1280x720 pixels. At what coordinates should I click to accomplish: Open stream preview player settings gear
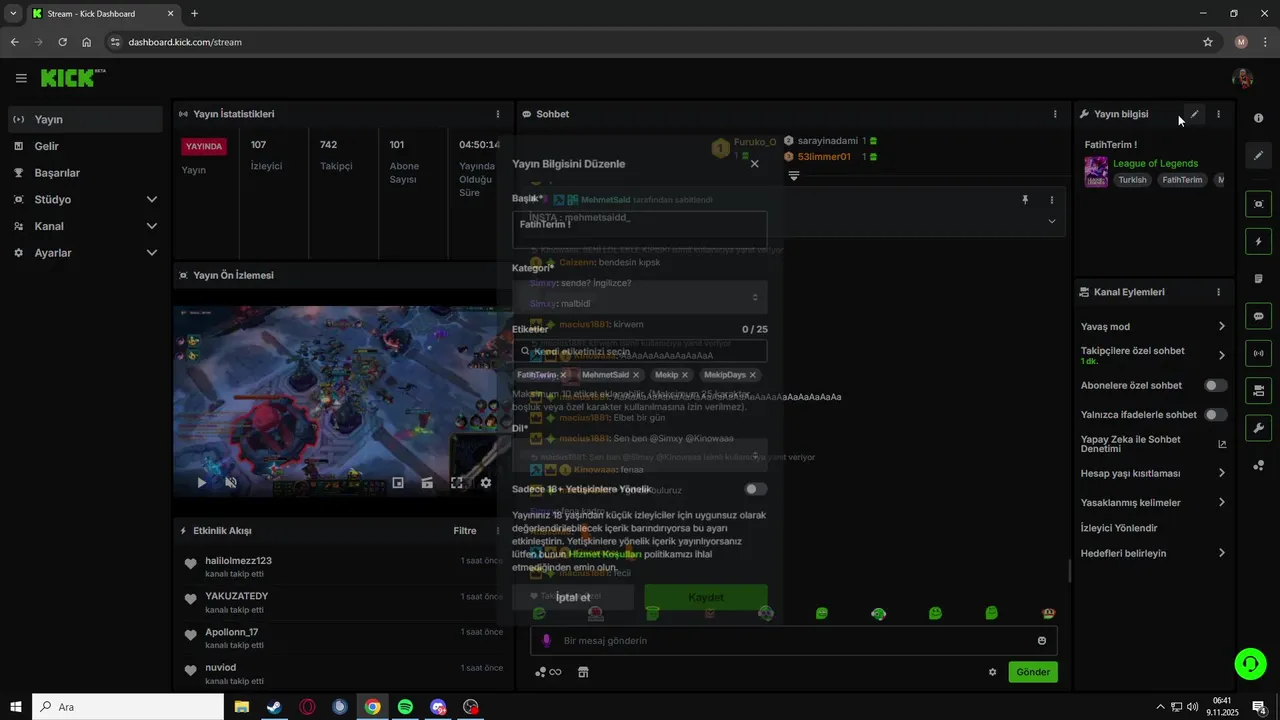click(486, 482)
